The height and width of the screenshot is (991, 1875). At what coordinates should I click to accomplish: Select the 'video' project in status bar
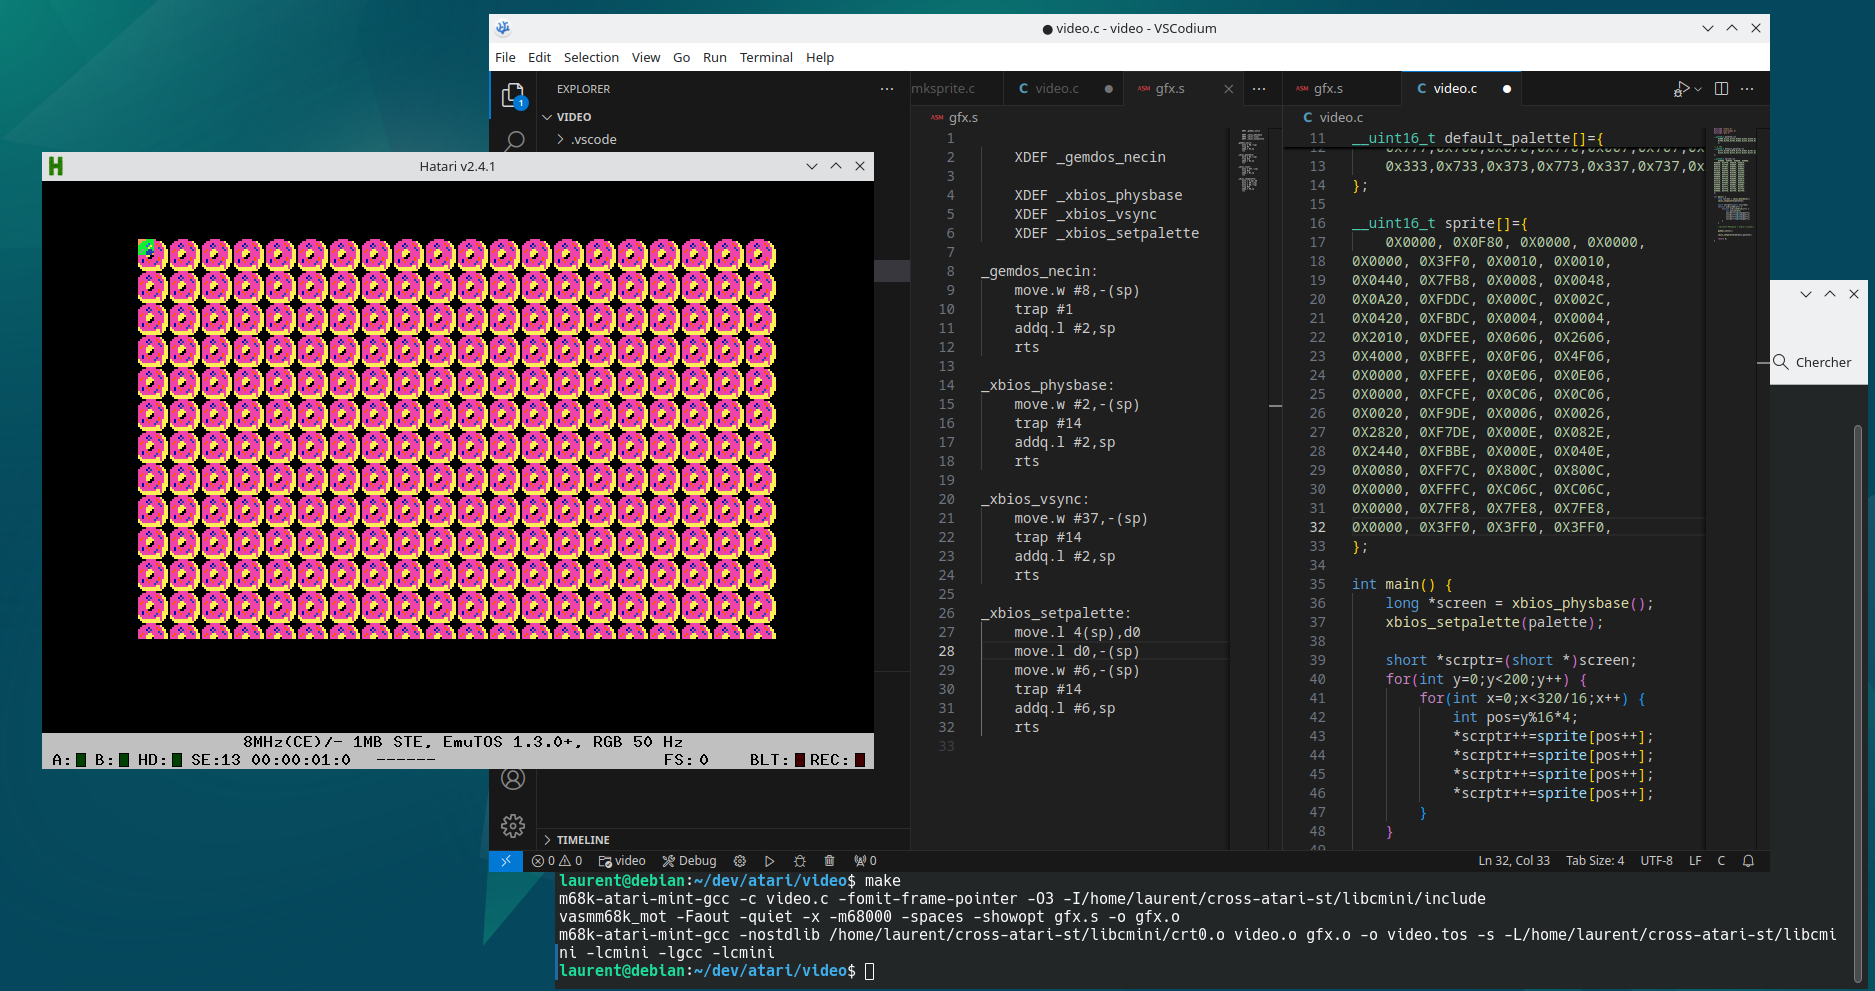622,861
